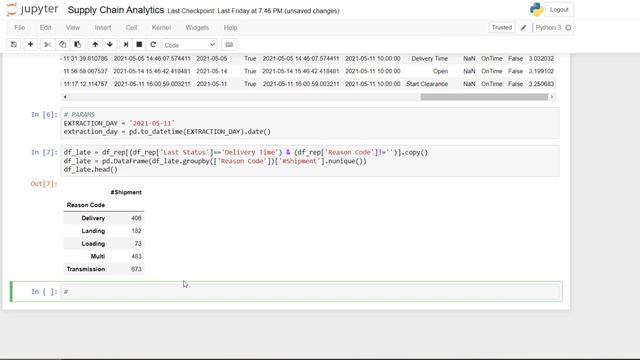Click the #Shipment column header
The height and width of the screenshot is (360, 640).
pos(126,192)
